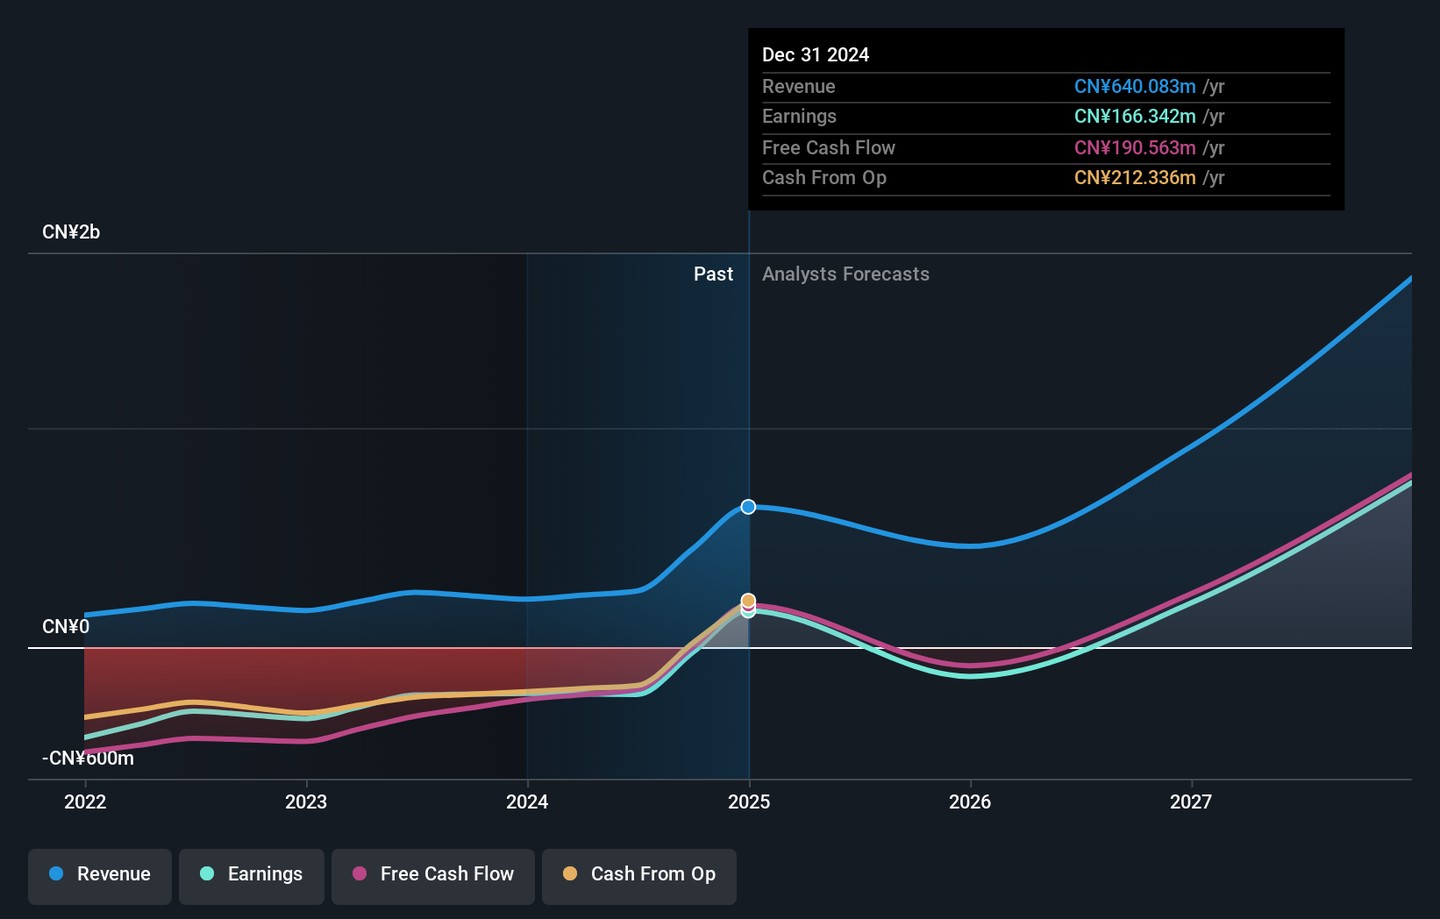This screenshot has height=919, width=1440.
Task: Click the Earnings value CN¥166.342m in tooltip
Action: tap(1135, 117)
